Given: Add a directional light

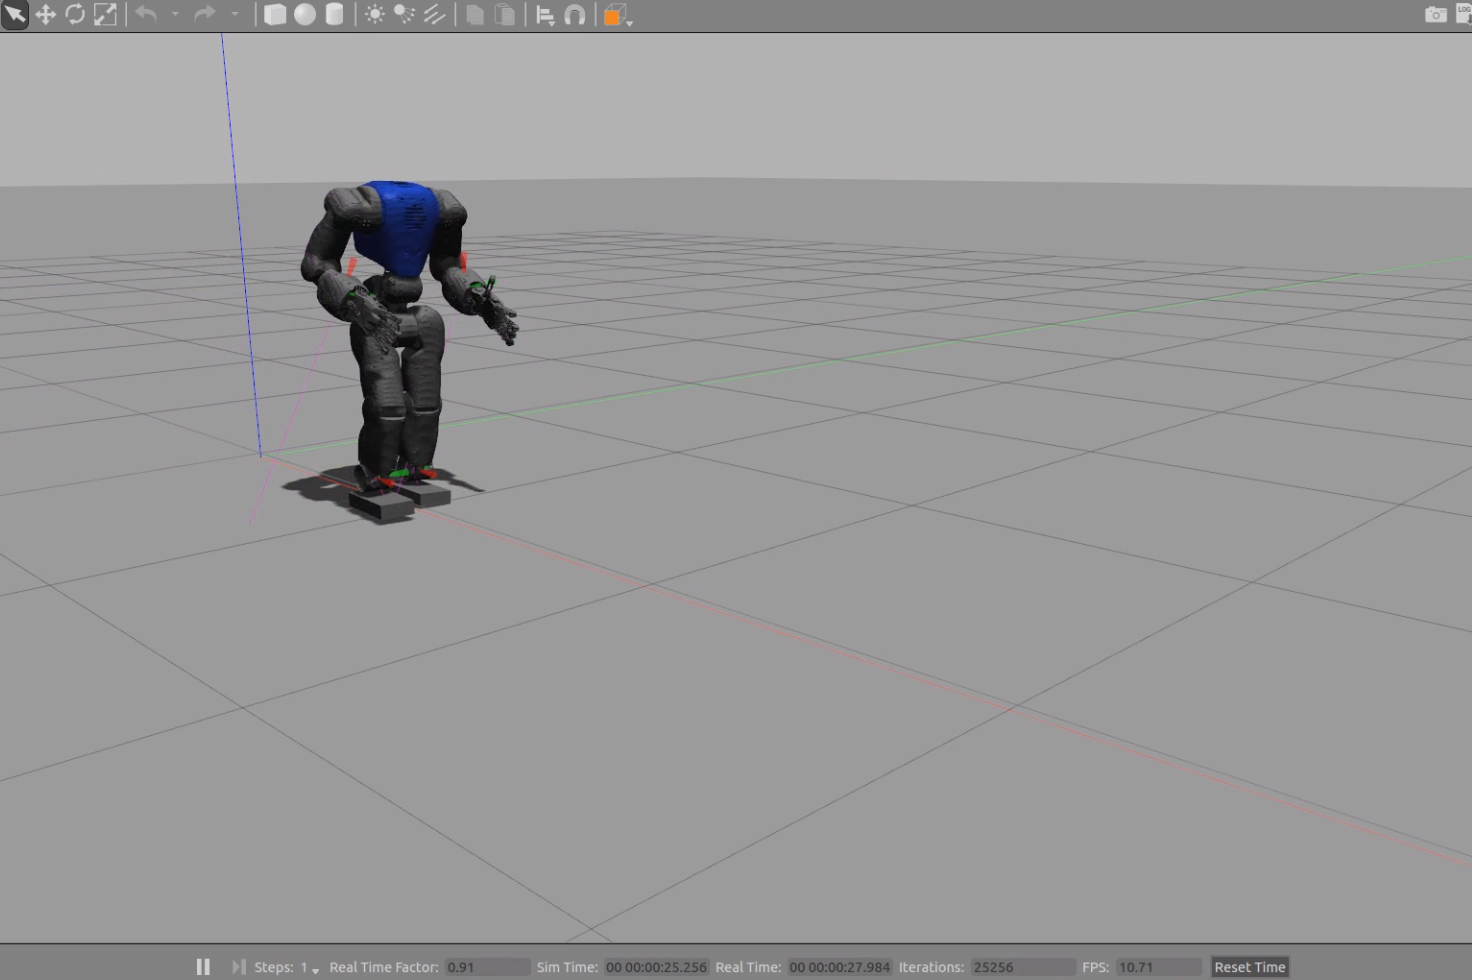Looking at the screenshot, I should 434,15.
